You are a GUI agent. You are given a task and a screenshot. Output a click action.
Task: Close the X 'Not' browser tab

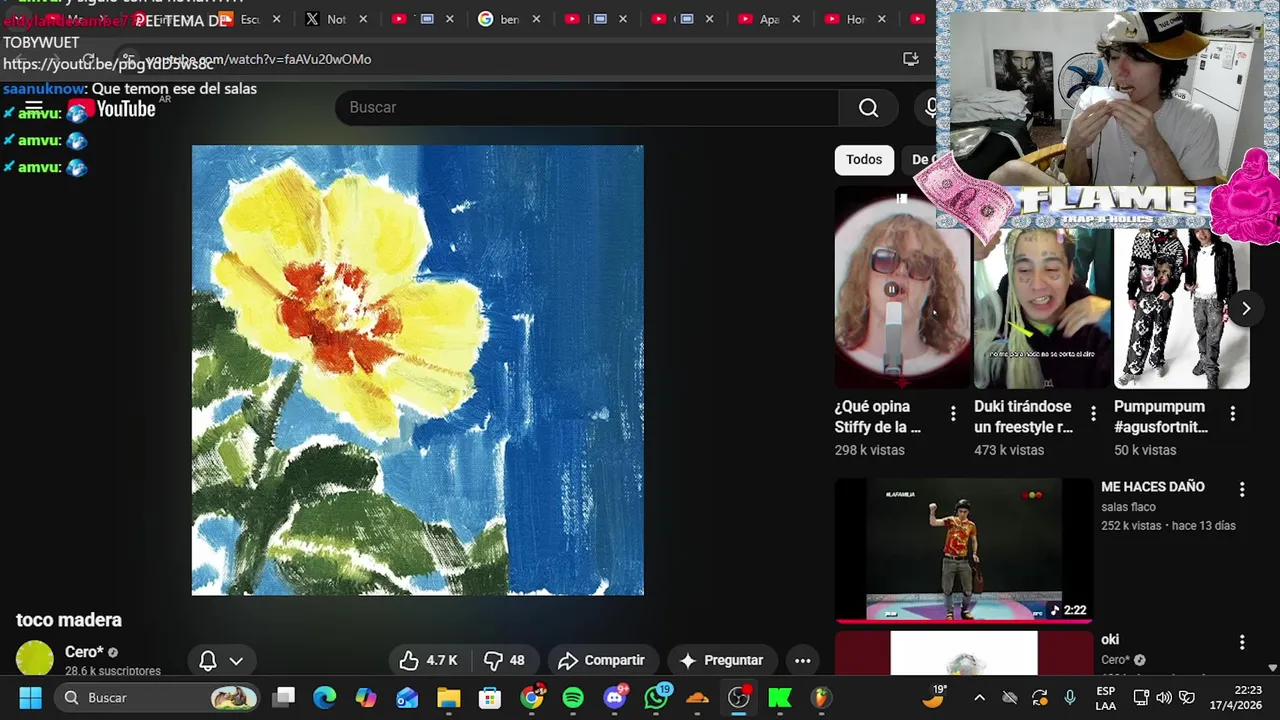pos(363,19)
